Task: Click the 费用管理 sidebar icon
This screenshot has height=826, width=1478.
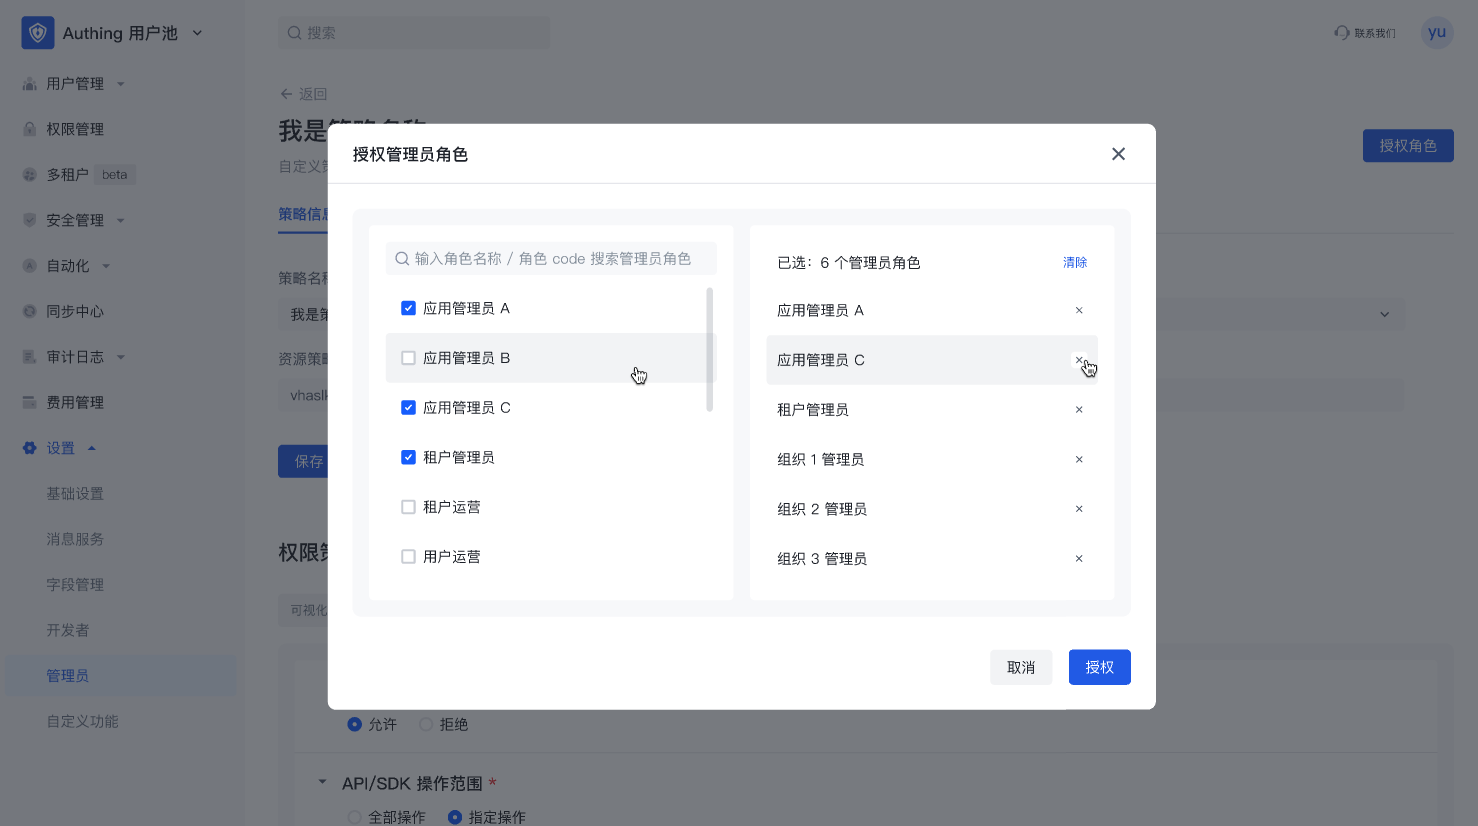Action: (30, 401)
